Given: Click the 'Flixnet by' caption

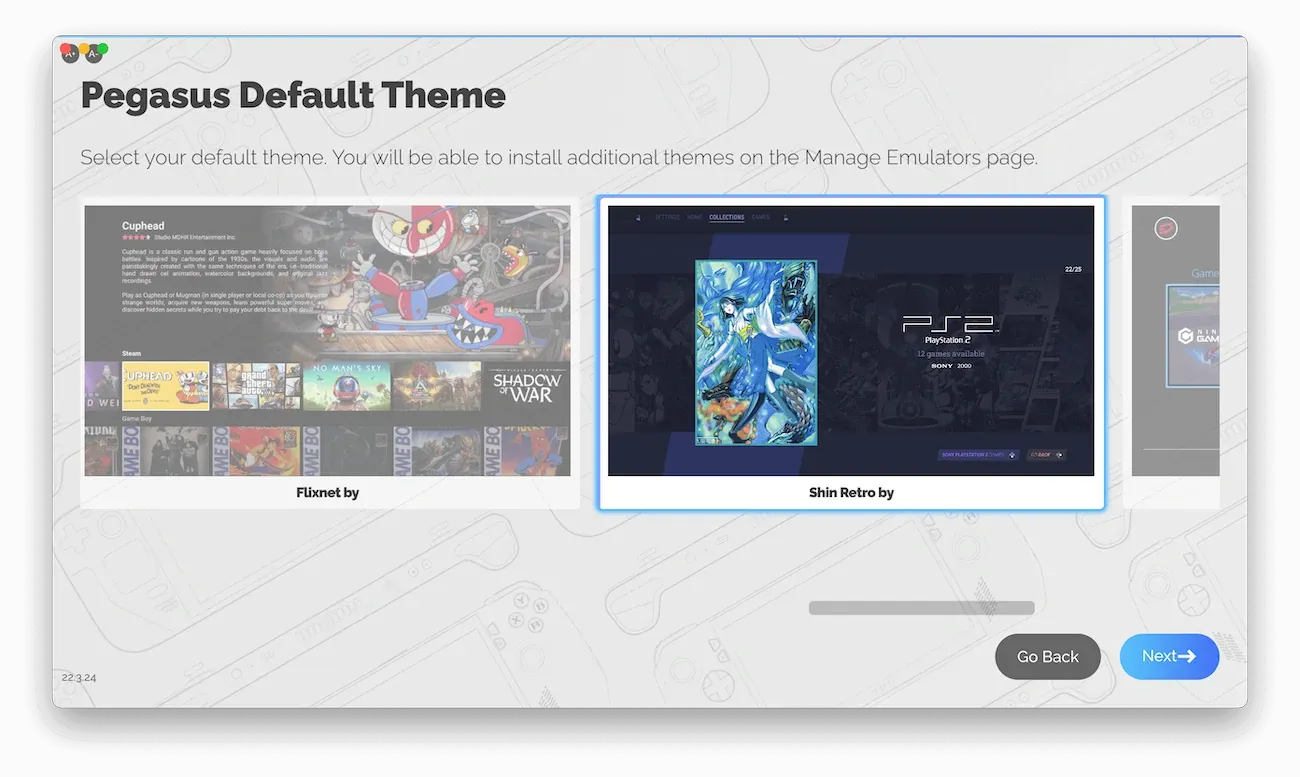Looking at the screenshot, I should (x=328, y=493).
